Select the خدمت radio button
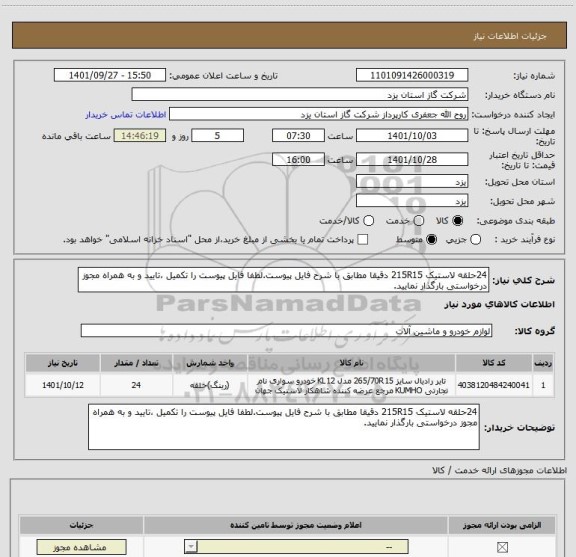This screenshot has width=576, height=557. 419,220
